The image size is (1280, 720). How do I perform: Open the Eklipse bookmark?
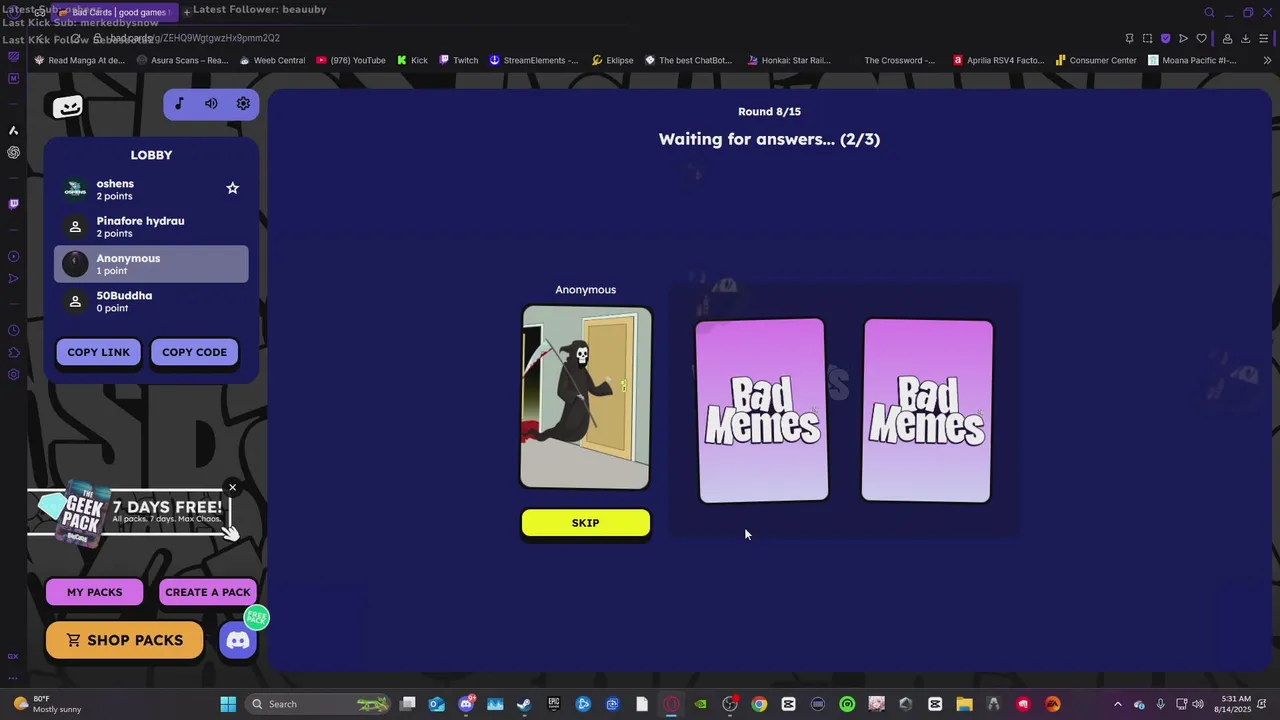613,60
